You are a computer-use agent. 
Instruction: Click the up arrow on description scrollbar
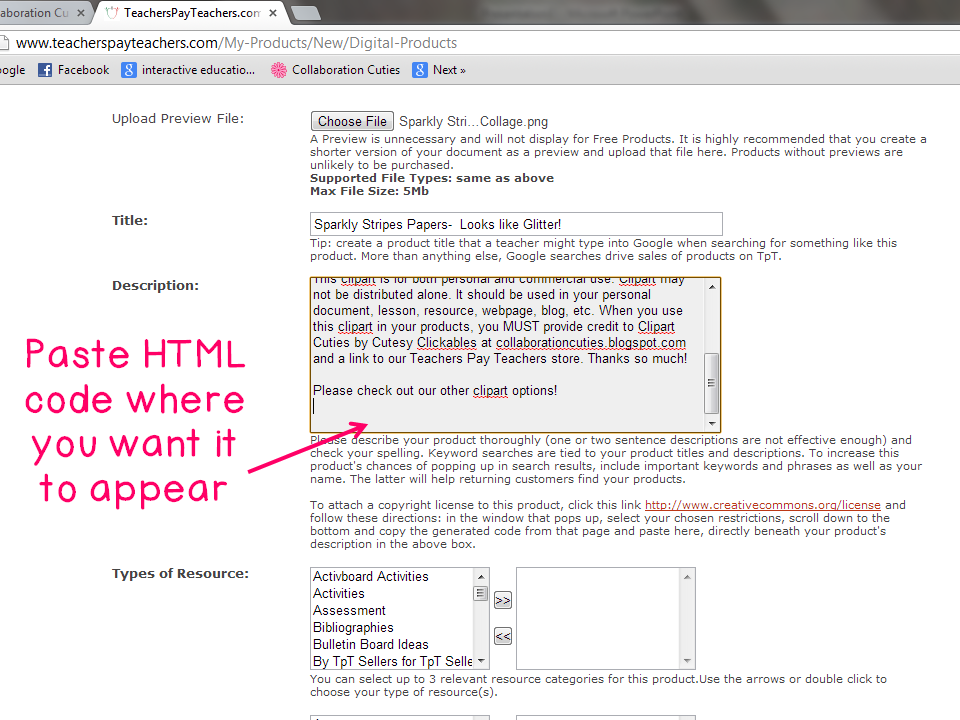[x=712, y=285]
